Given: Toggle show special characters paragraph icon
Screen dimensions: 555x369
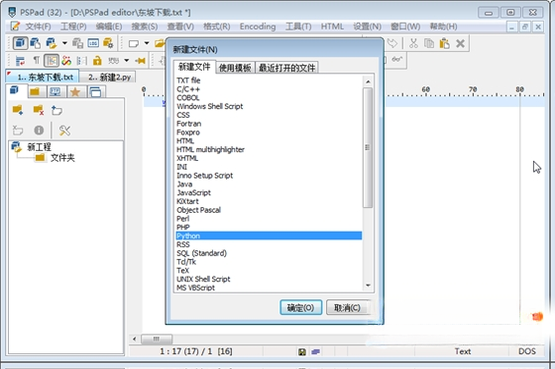Looking at the screenshot, I should (x=36, y=60).
